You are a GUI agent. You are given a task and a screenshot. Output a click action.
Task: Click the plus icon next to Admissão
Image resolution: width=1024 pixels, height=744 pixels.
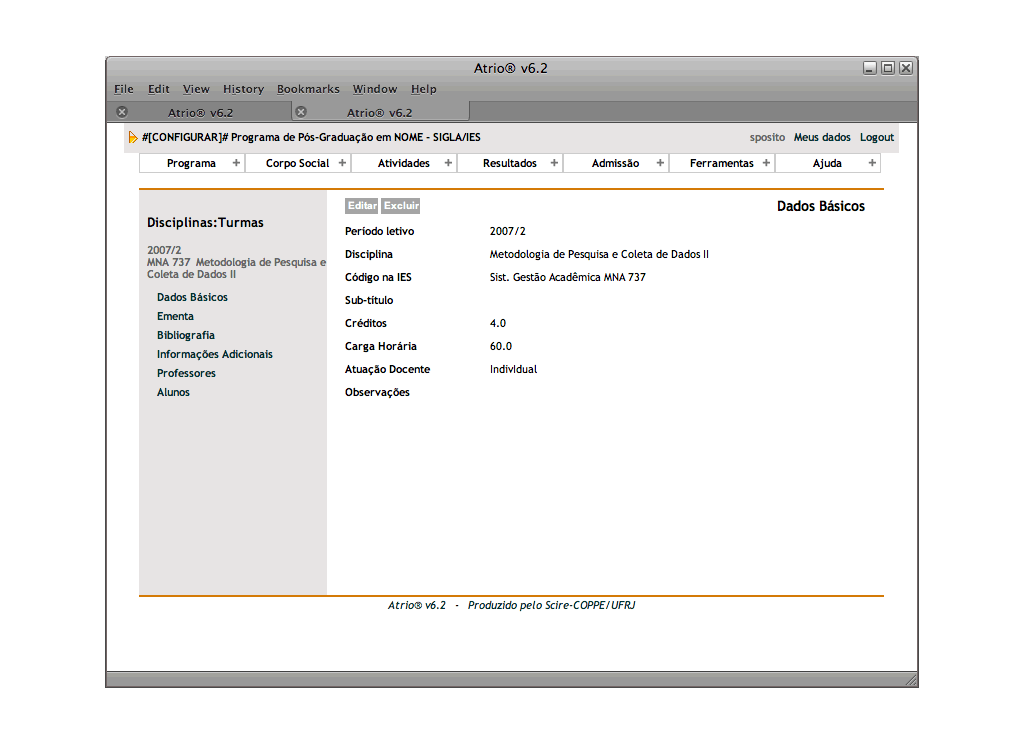click(x=660, y=163)
